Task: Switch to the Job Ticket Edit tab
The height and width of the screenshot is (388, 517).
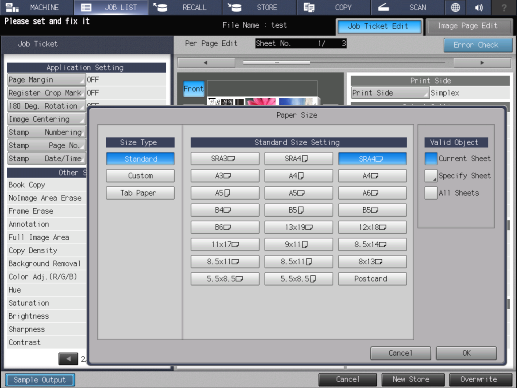Action: pos(379,26)
